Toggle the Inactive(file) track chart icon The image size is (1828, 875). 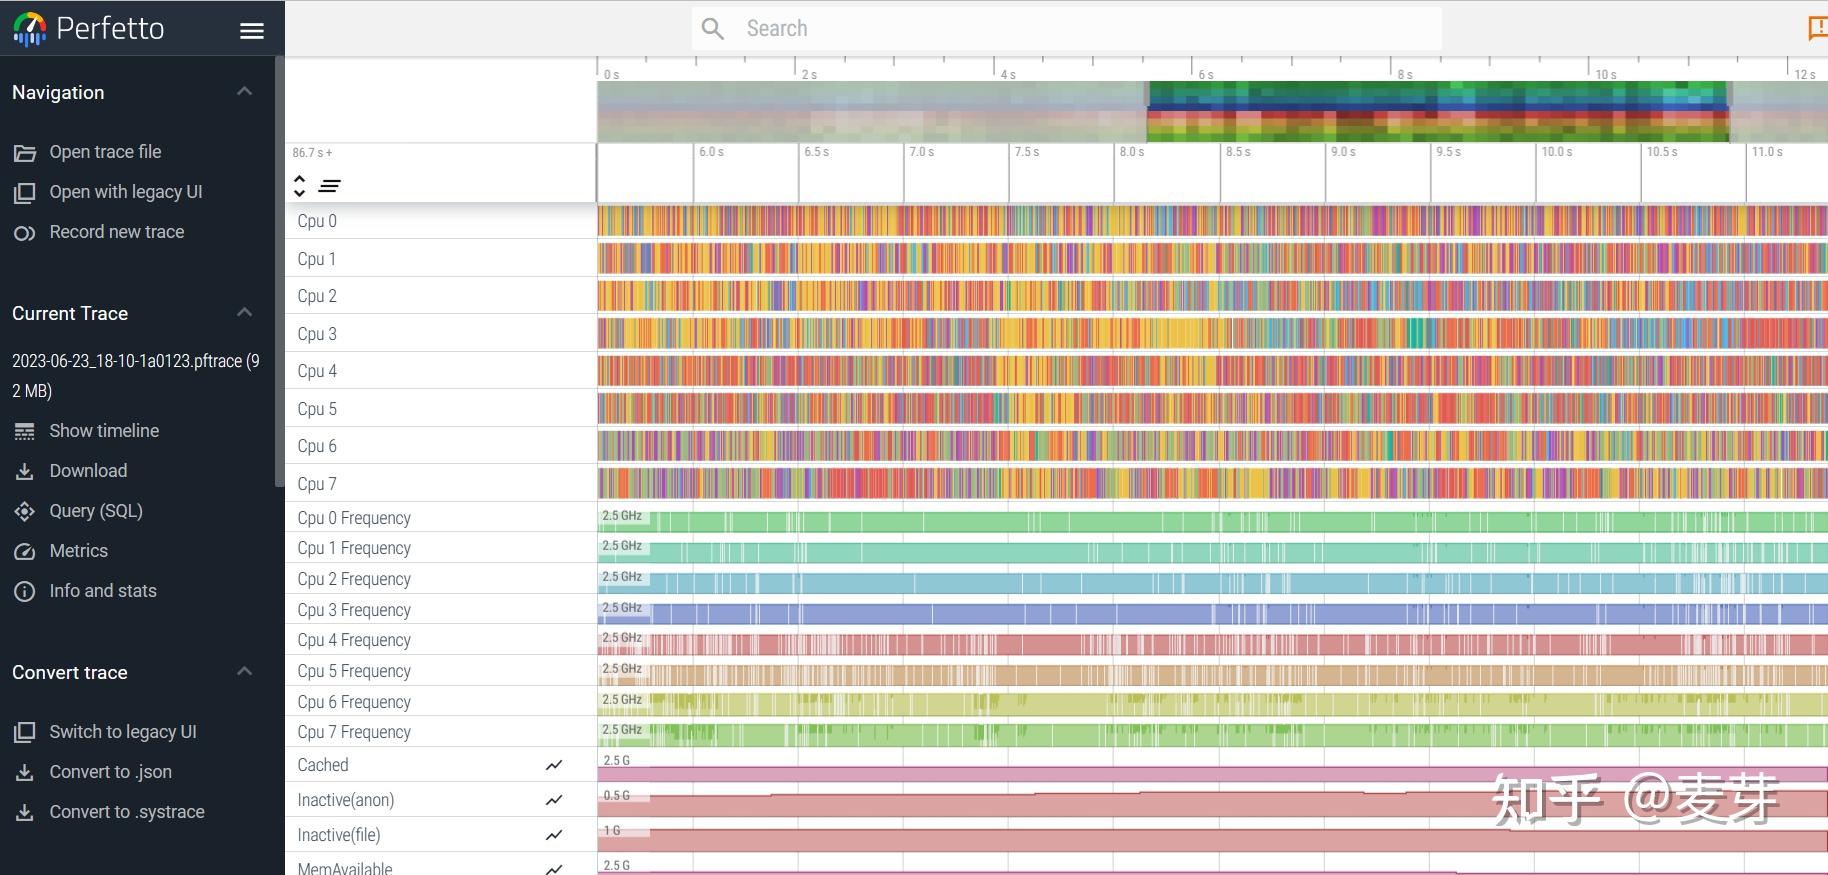pyautogui.click(x=554, y=835)
